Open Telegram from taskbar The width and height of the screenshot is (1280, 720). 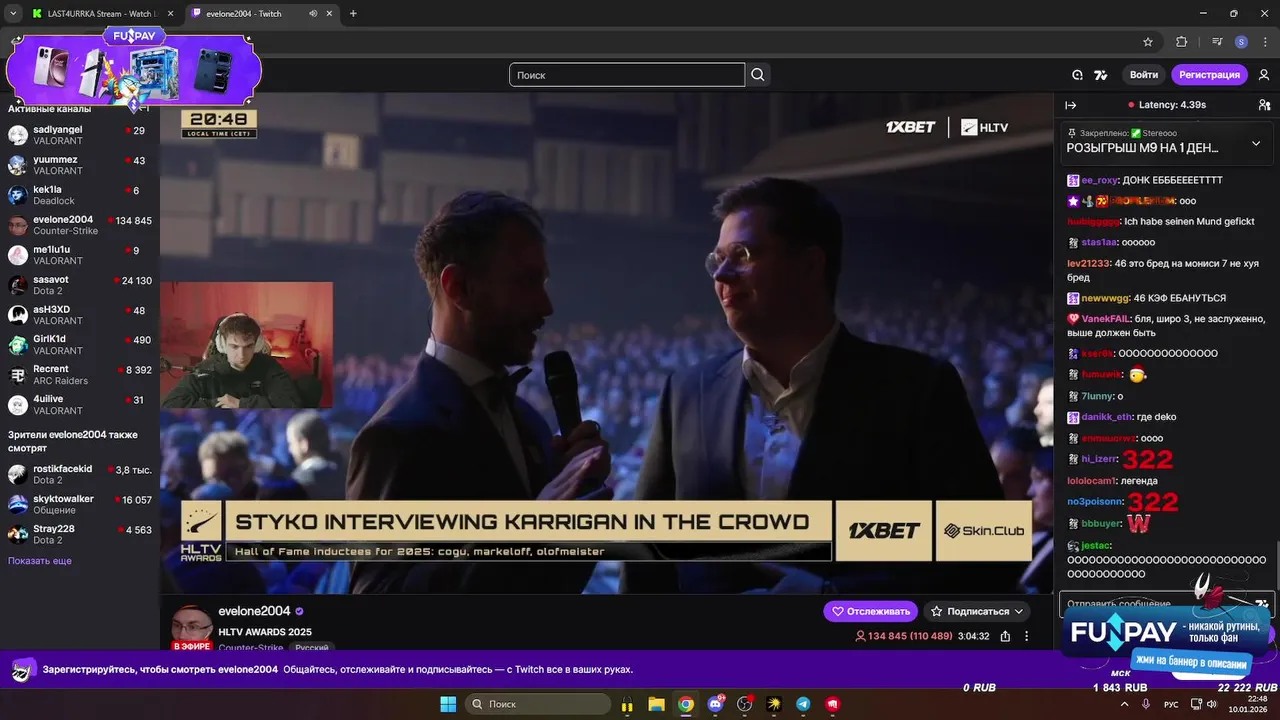click(x=803, y=704)
